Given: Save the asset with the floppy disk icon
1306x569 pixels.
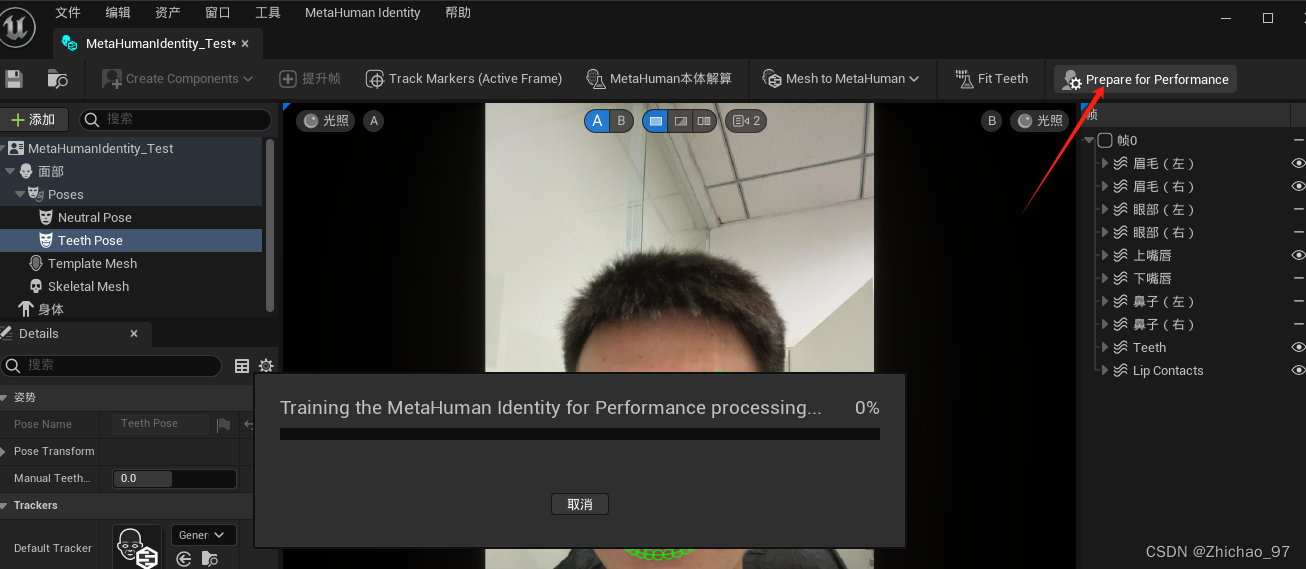Looking at the screenshot, I should pyautogui.click(x=14, y=78).
